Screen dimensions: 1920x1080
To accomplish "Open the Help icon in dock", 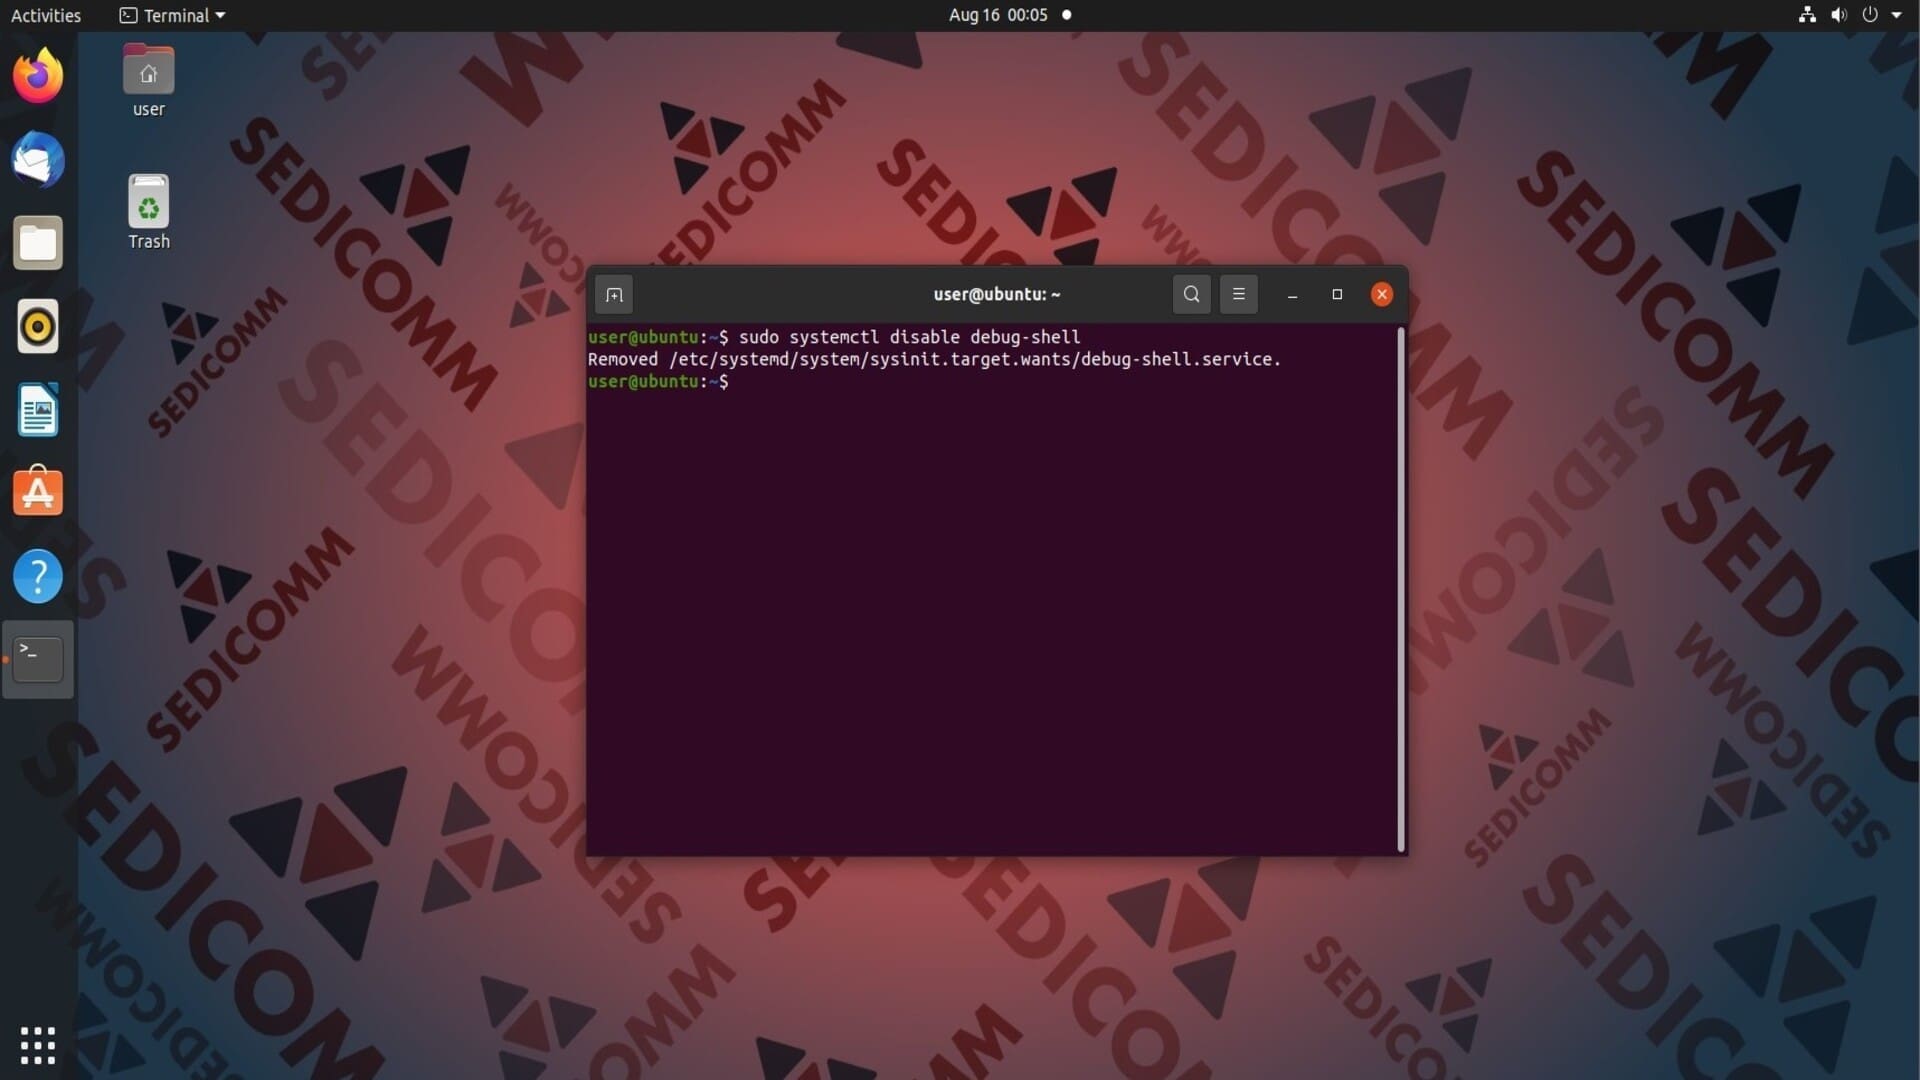I will click(x=38, y=577).
